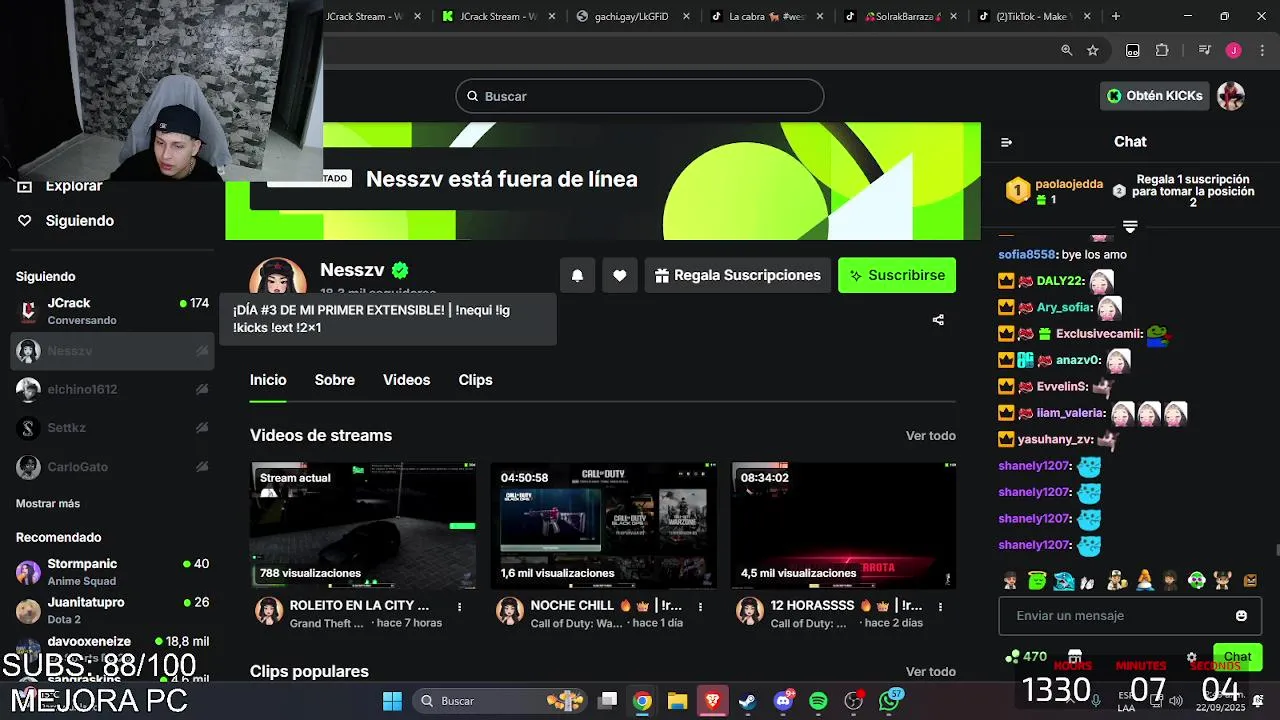This screenshot has width=1280, height=720.
Task: Open File Explorer from the taskbar
Action: tap(677, 701)
